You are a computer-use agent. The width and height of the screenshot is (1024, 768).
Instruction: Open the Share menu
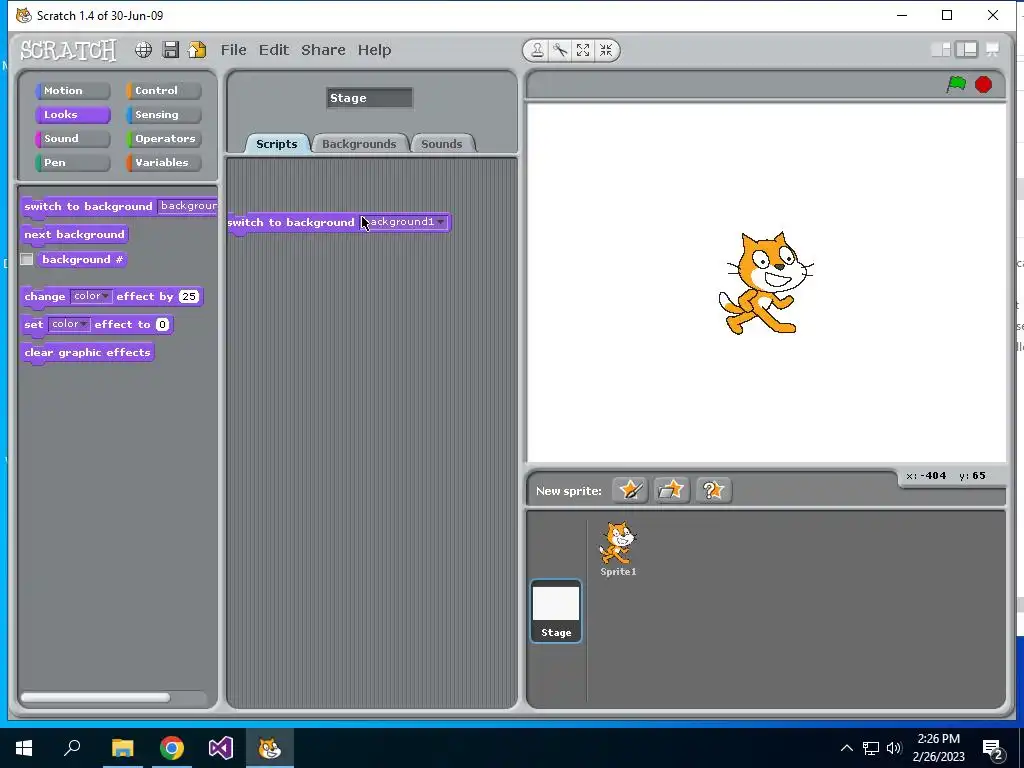pyautogui.click(x=323, y=50)
